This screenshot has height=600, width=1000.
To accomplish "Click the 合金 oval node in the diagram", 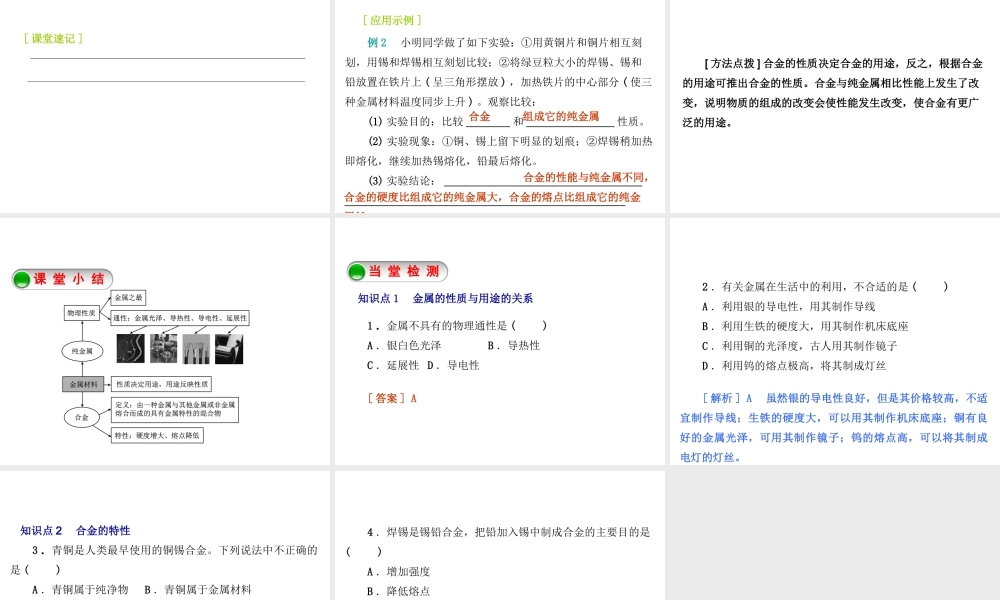I will pyautogui.click(x=82, y=417).
